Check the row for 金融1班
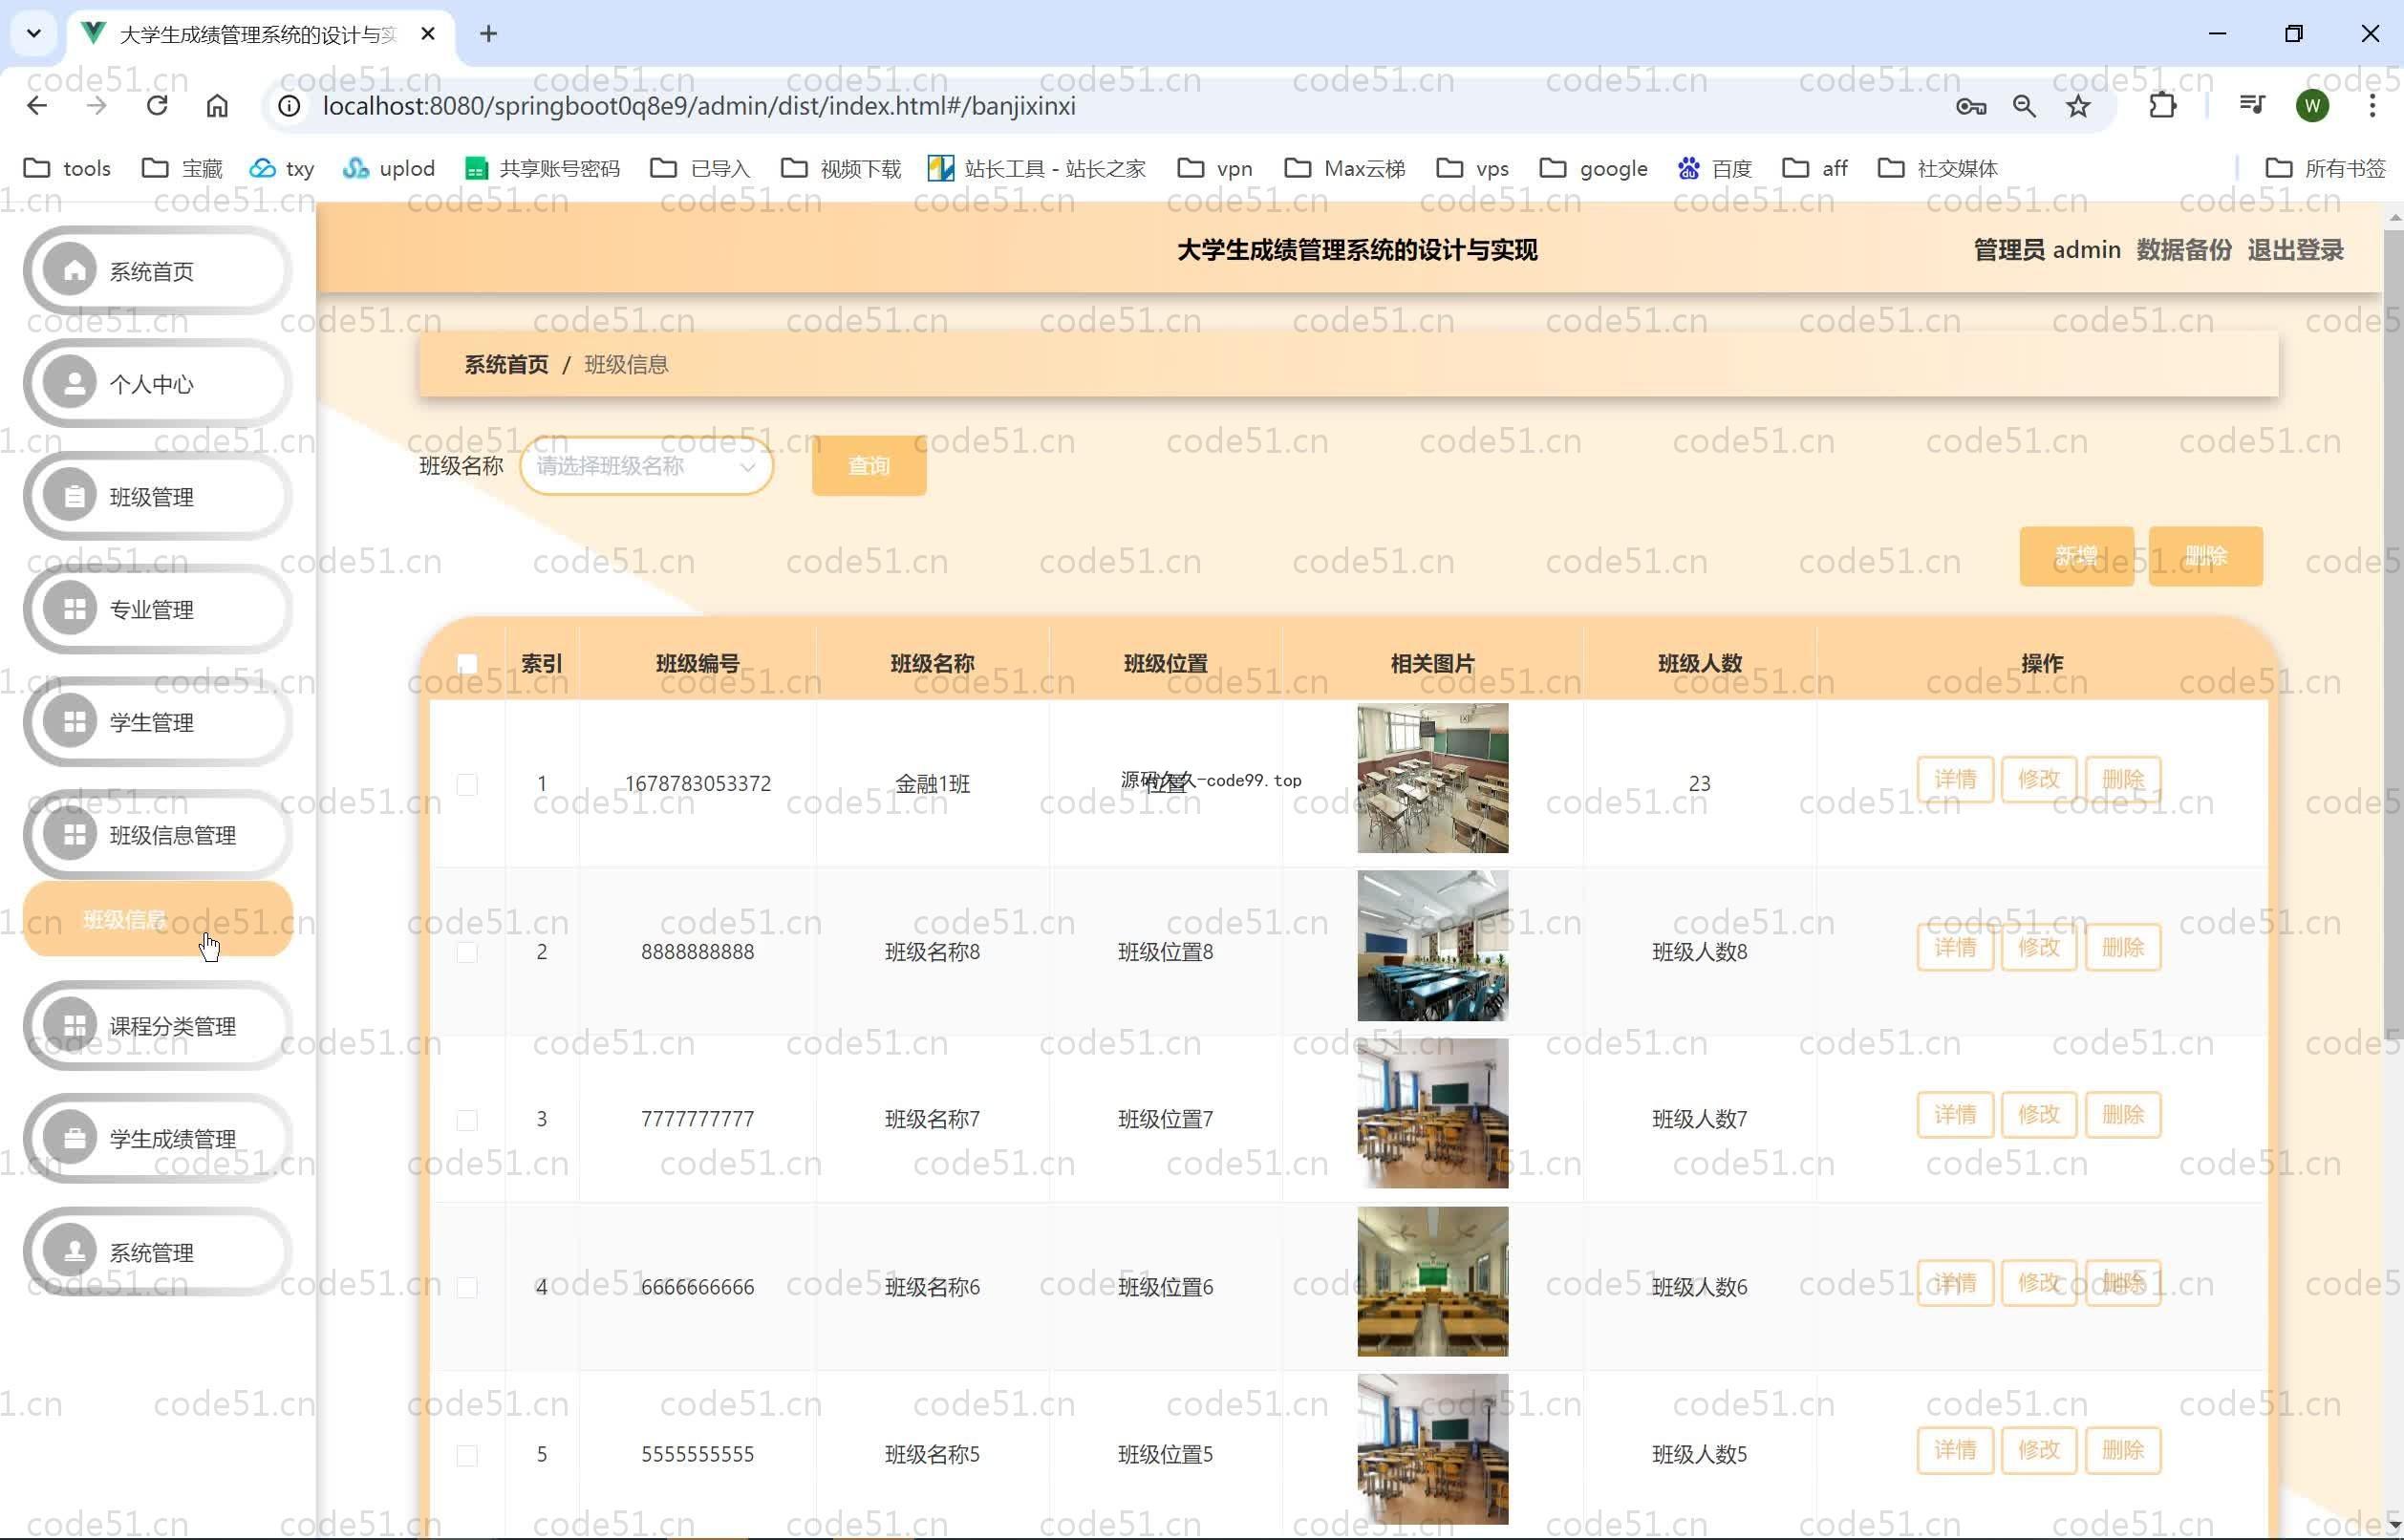Viewport: 2404px width, 1540px height. [x=467, y=784]
